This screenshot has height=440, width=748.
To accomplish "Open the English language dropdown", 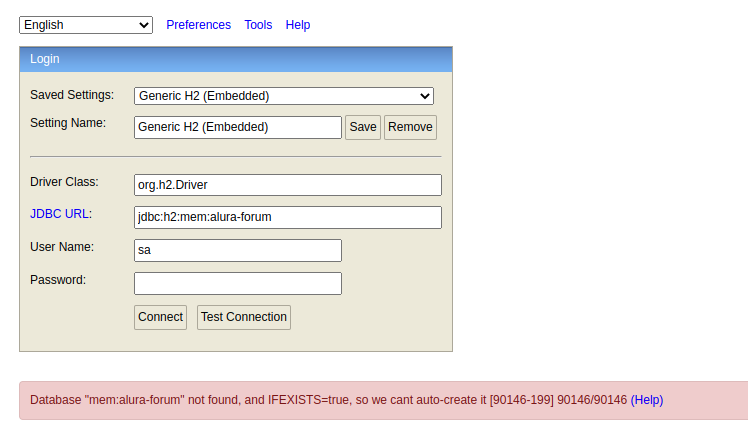I will click(x=86, y=25).
